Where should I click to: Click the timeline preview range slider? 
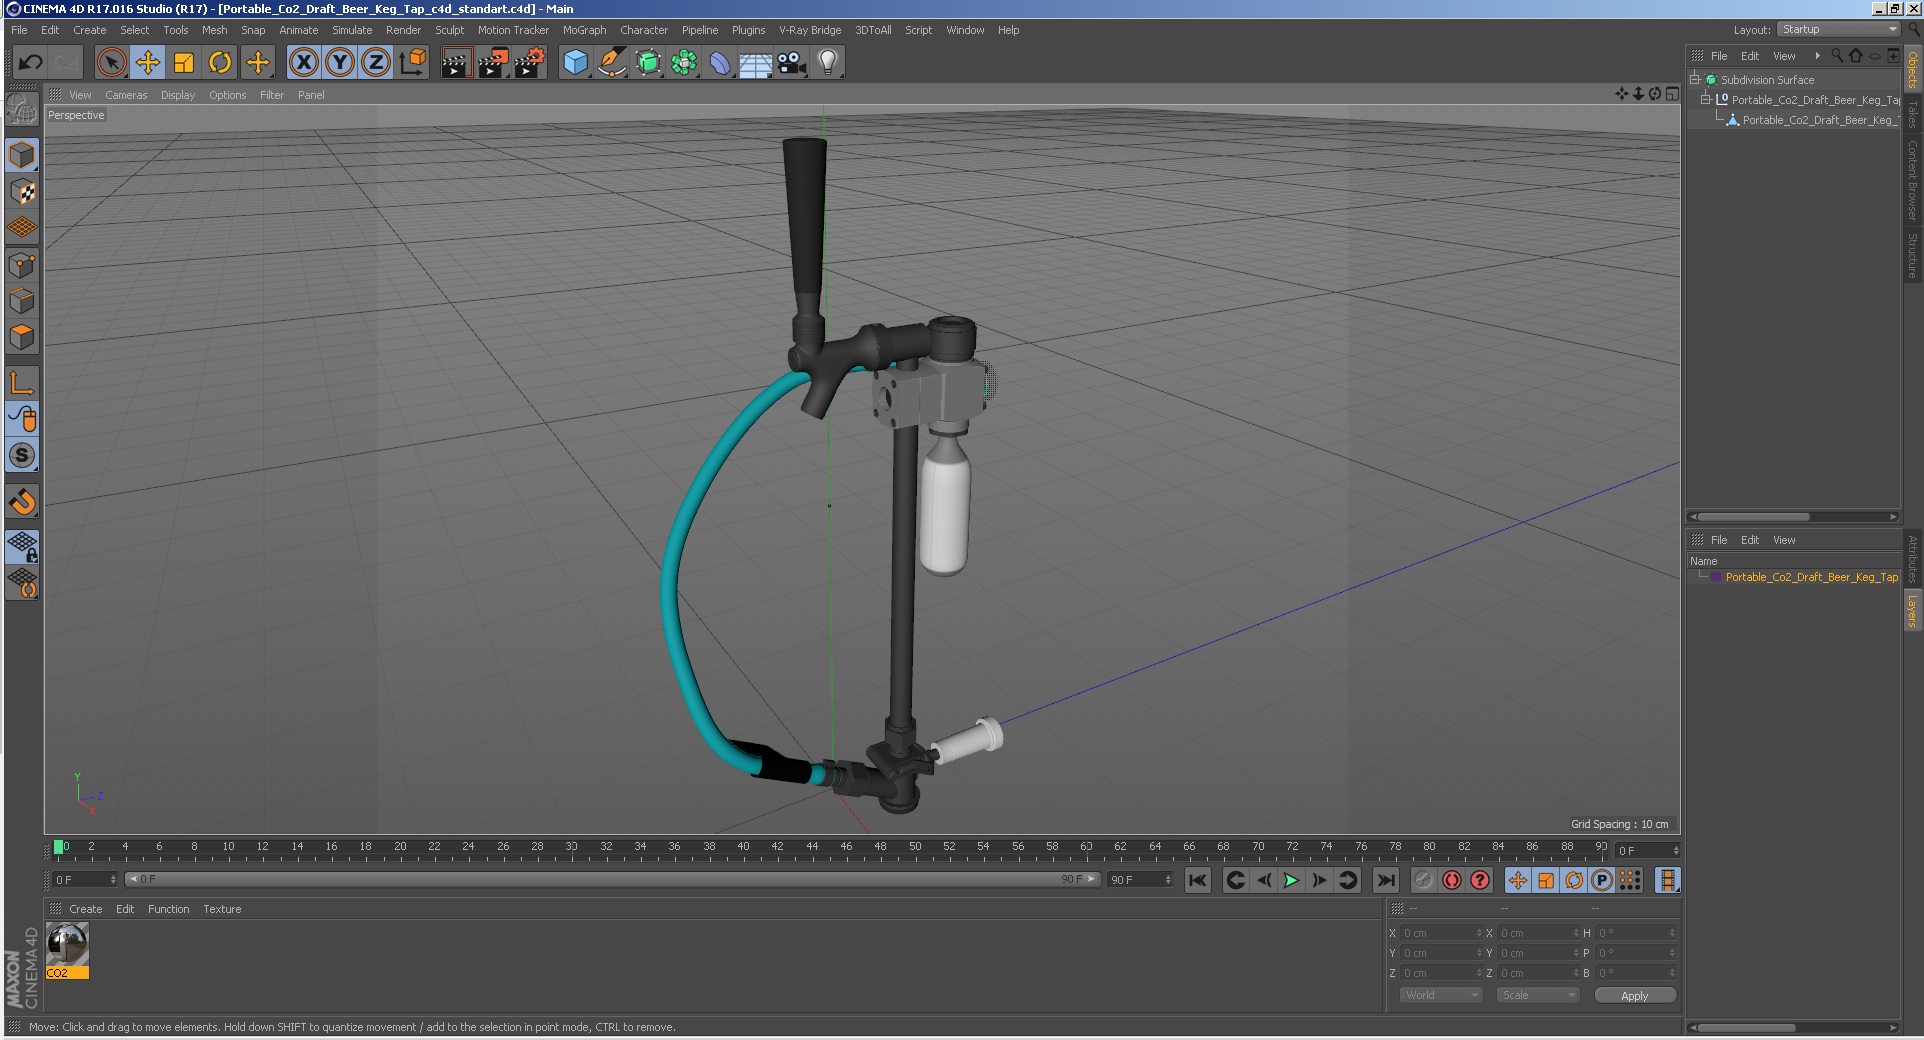click(x=612, y=879)
